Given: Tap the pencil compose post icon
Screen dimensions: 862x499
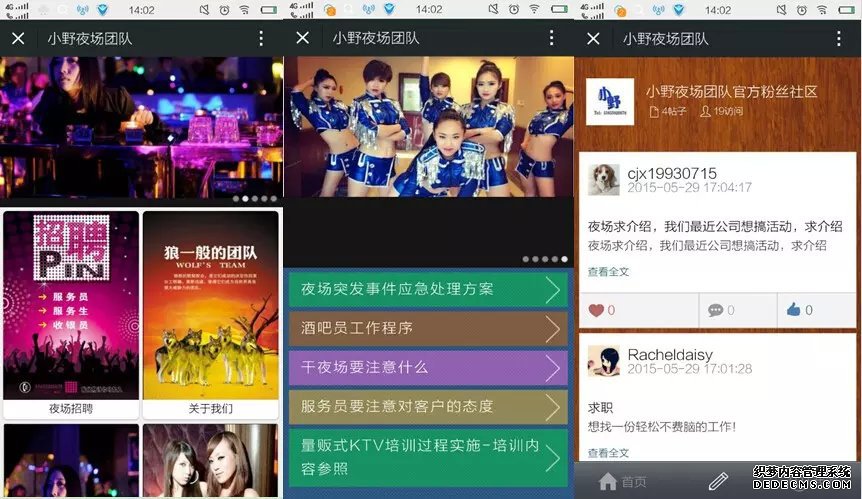Looking at the screenshot, I should (718, 481).
